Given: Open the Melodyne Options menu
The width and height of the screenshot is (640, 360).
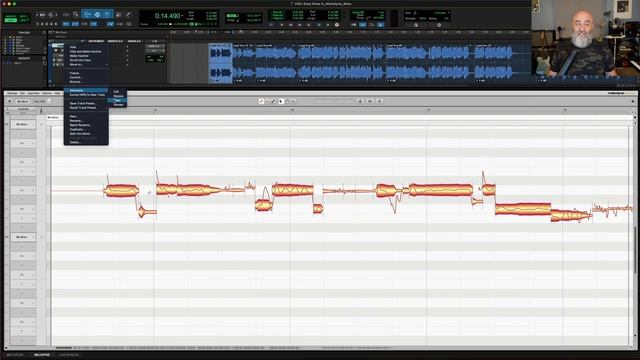Looking at the screenshot, I should (47, 93).
